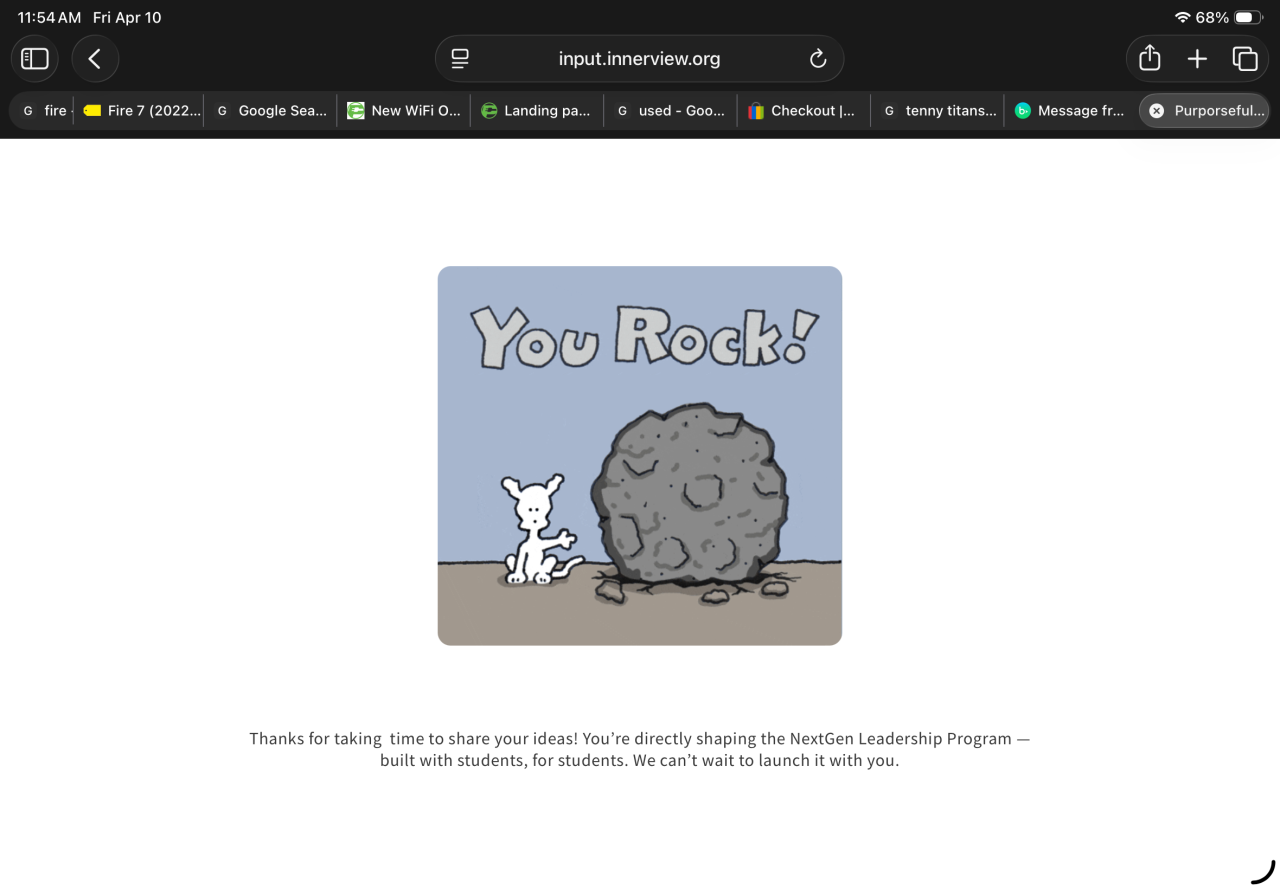Switch to the "tenny titans..." tab
Image resolution: width=1280 pixels, height=889 pixels.
coord(937,111)
